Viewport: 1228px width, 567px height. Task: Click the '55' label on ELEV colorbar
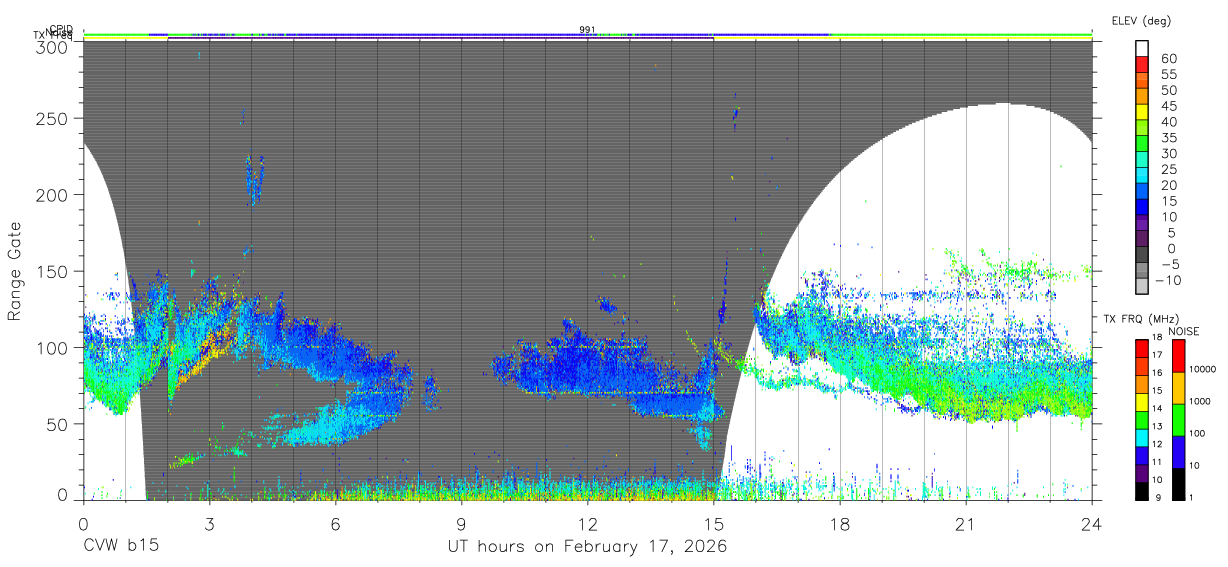point(1168,75)
